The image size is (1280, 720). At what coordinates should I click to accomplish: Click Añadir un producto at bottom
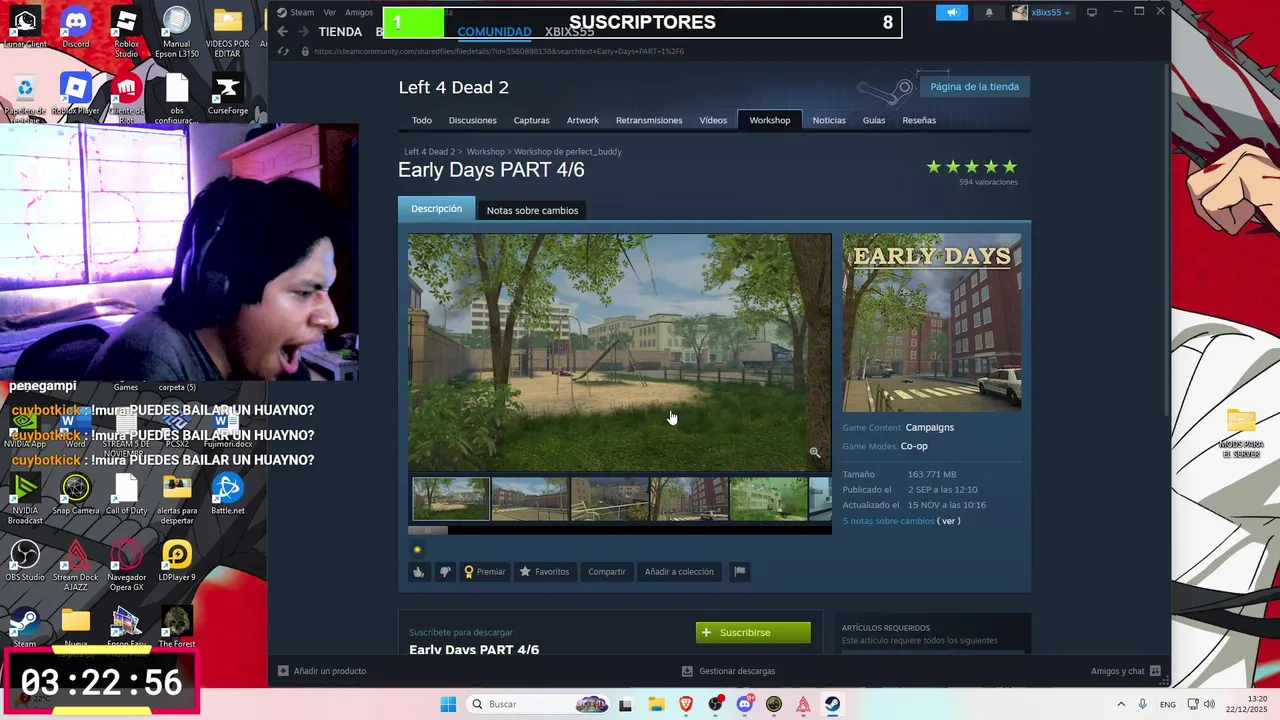[x=322, y=671]
